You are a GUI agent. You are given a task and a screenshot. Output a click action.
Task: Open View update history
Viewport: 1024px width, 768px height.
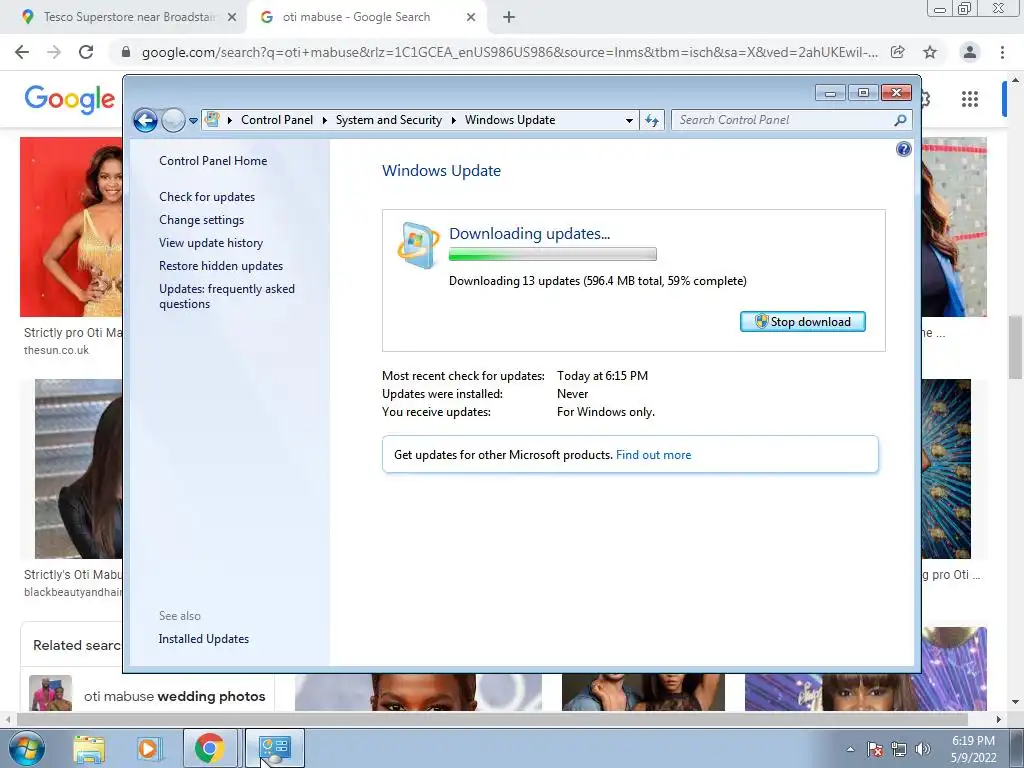(211, 243)
